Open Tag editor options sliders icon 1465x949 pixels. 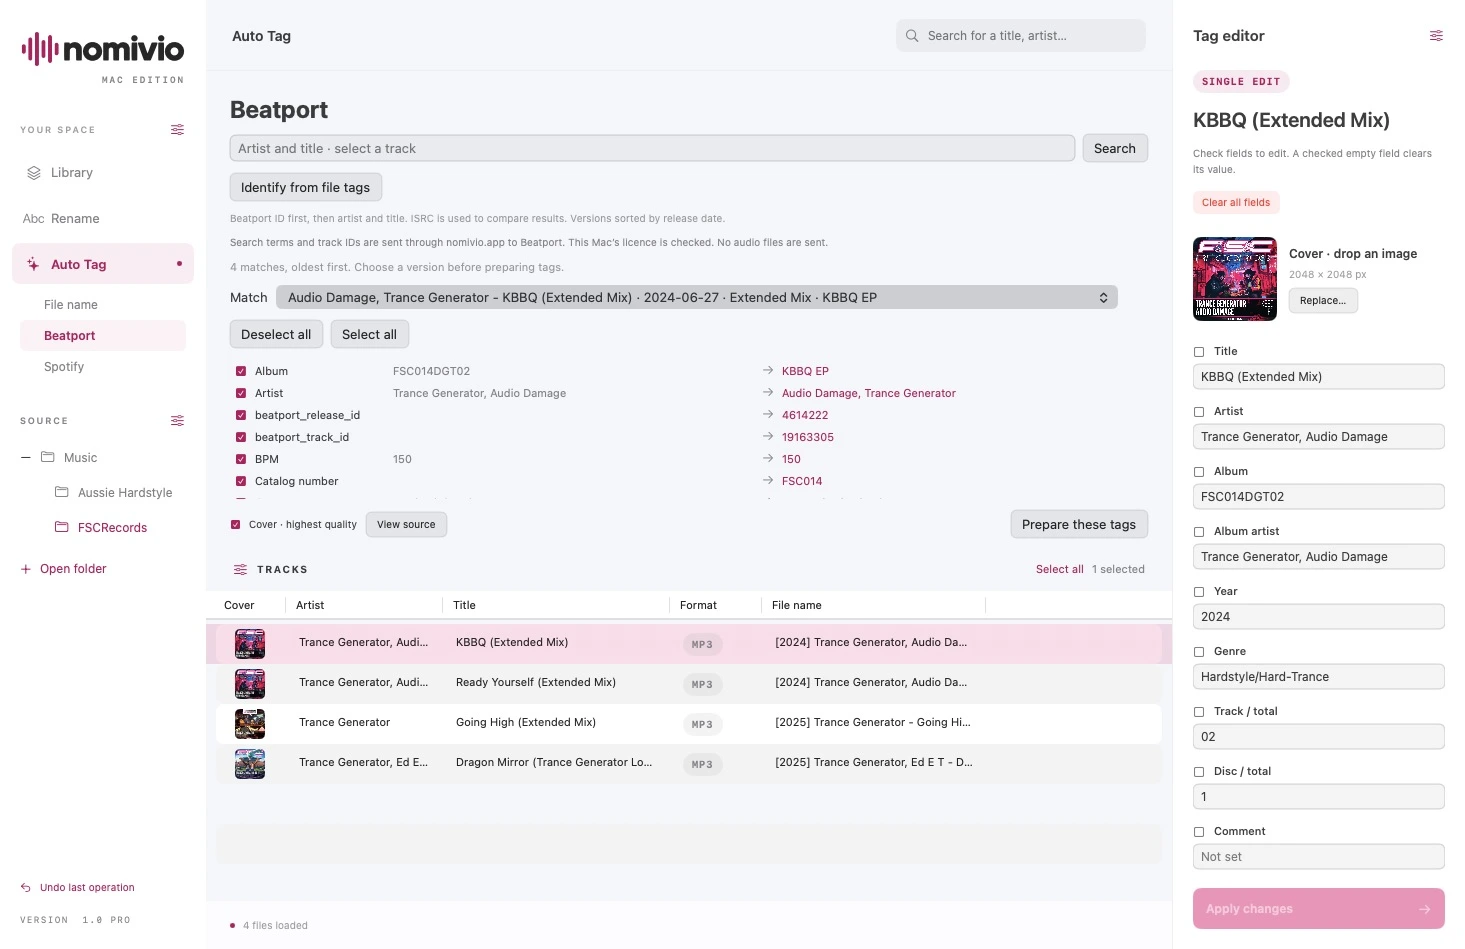pyautogui.click(x=1436, y=36)
